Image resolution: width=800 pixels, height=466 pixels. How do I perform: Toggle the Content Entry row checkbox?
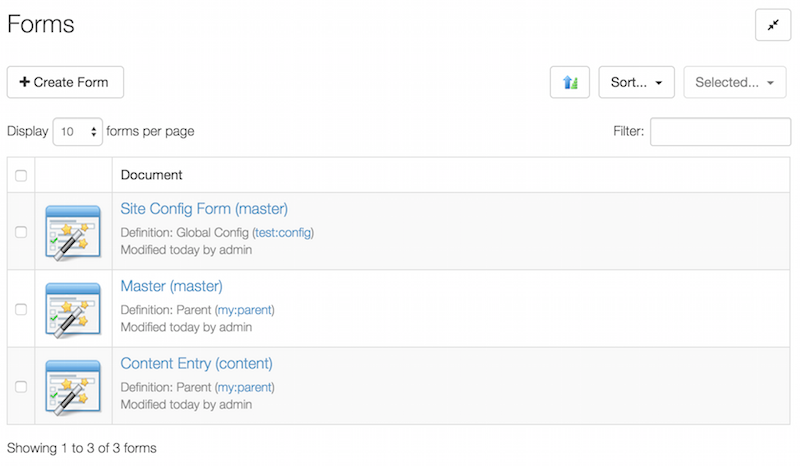(21, 387)
